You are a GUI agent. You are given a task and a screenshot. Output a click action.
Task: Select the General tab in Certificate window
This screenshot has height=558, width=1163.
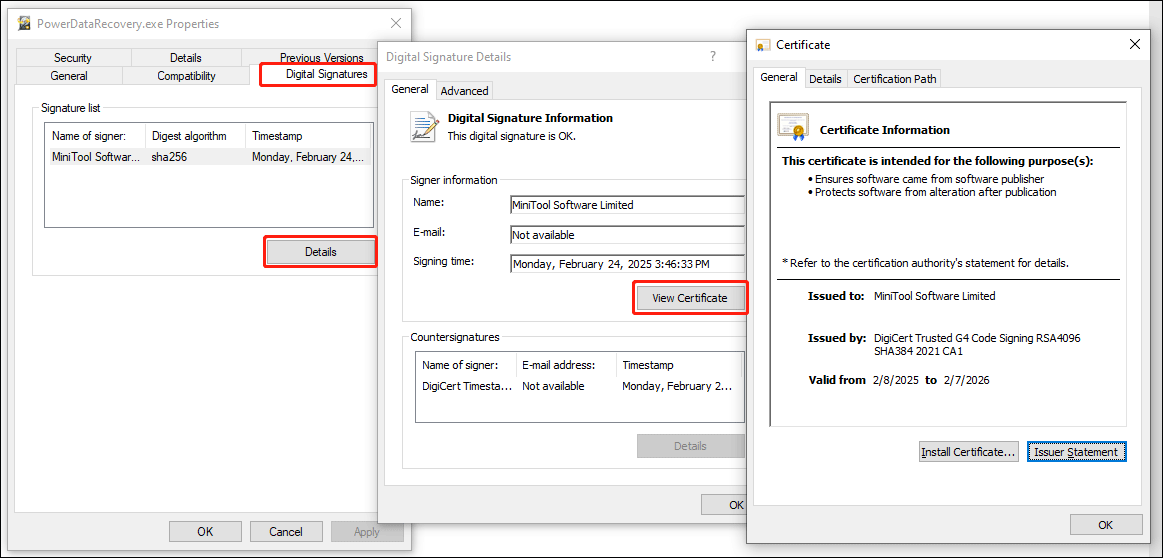pyautogui.click(x=779, y=77)
